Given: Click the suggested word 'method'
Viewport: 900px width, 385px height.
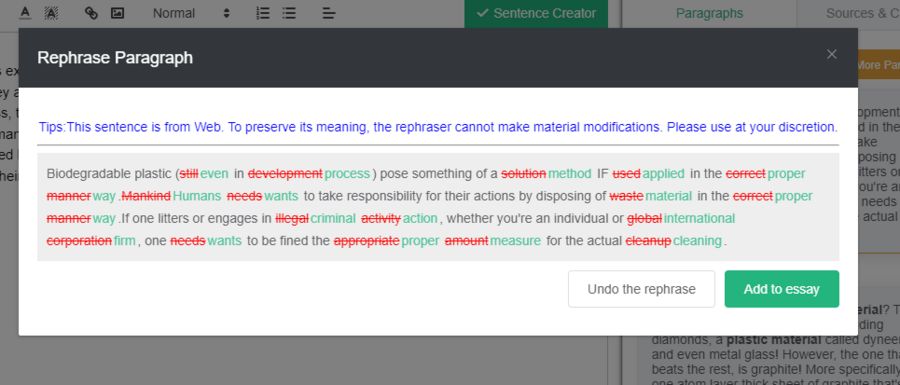Looking at the screenshot, I should (x=569, y=174).
